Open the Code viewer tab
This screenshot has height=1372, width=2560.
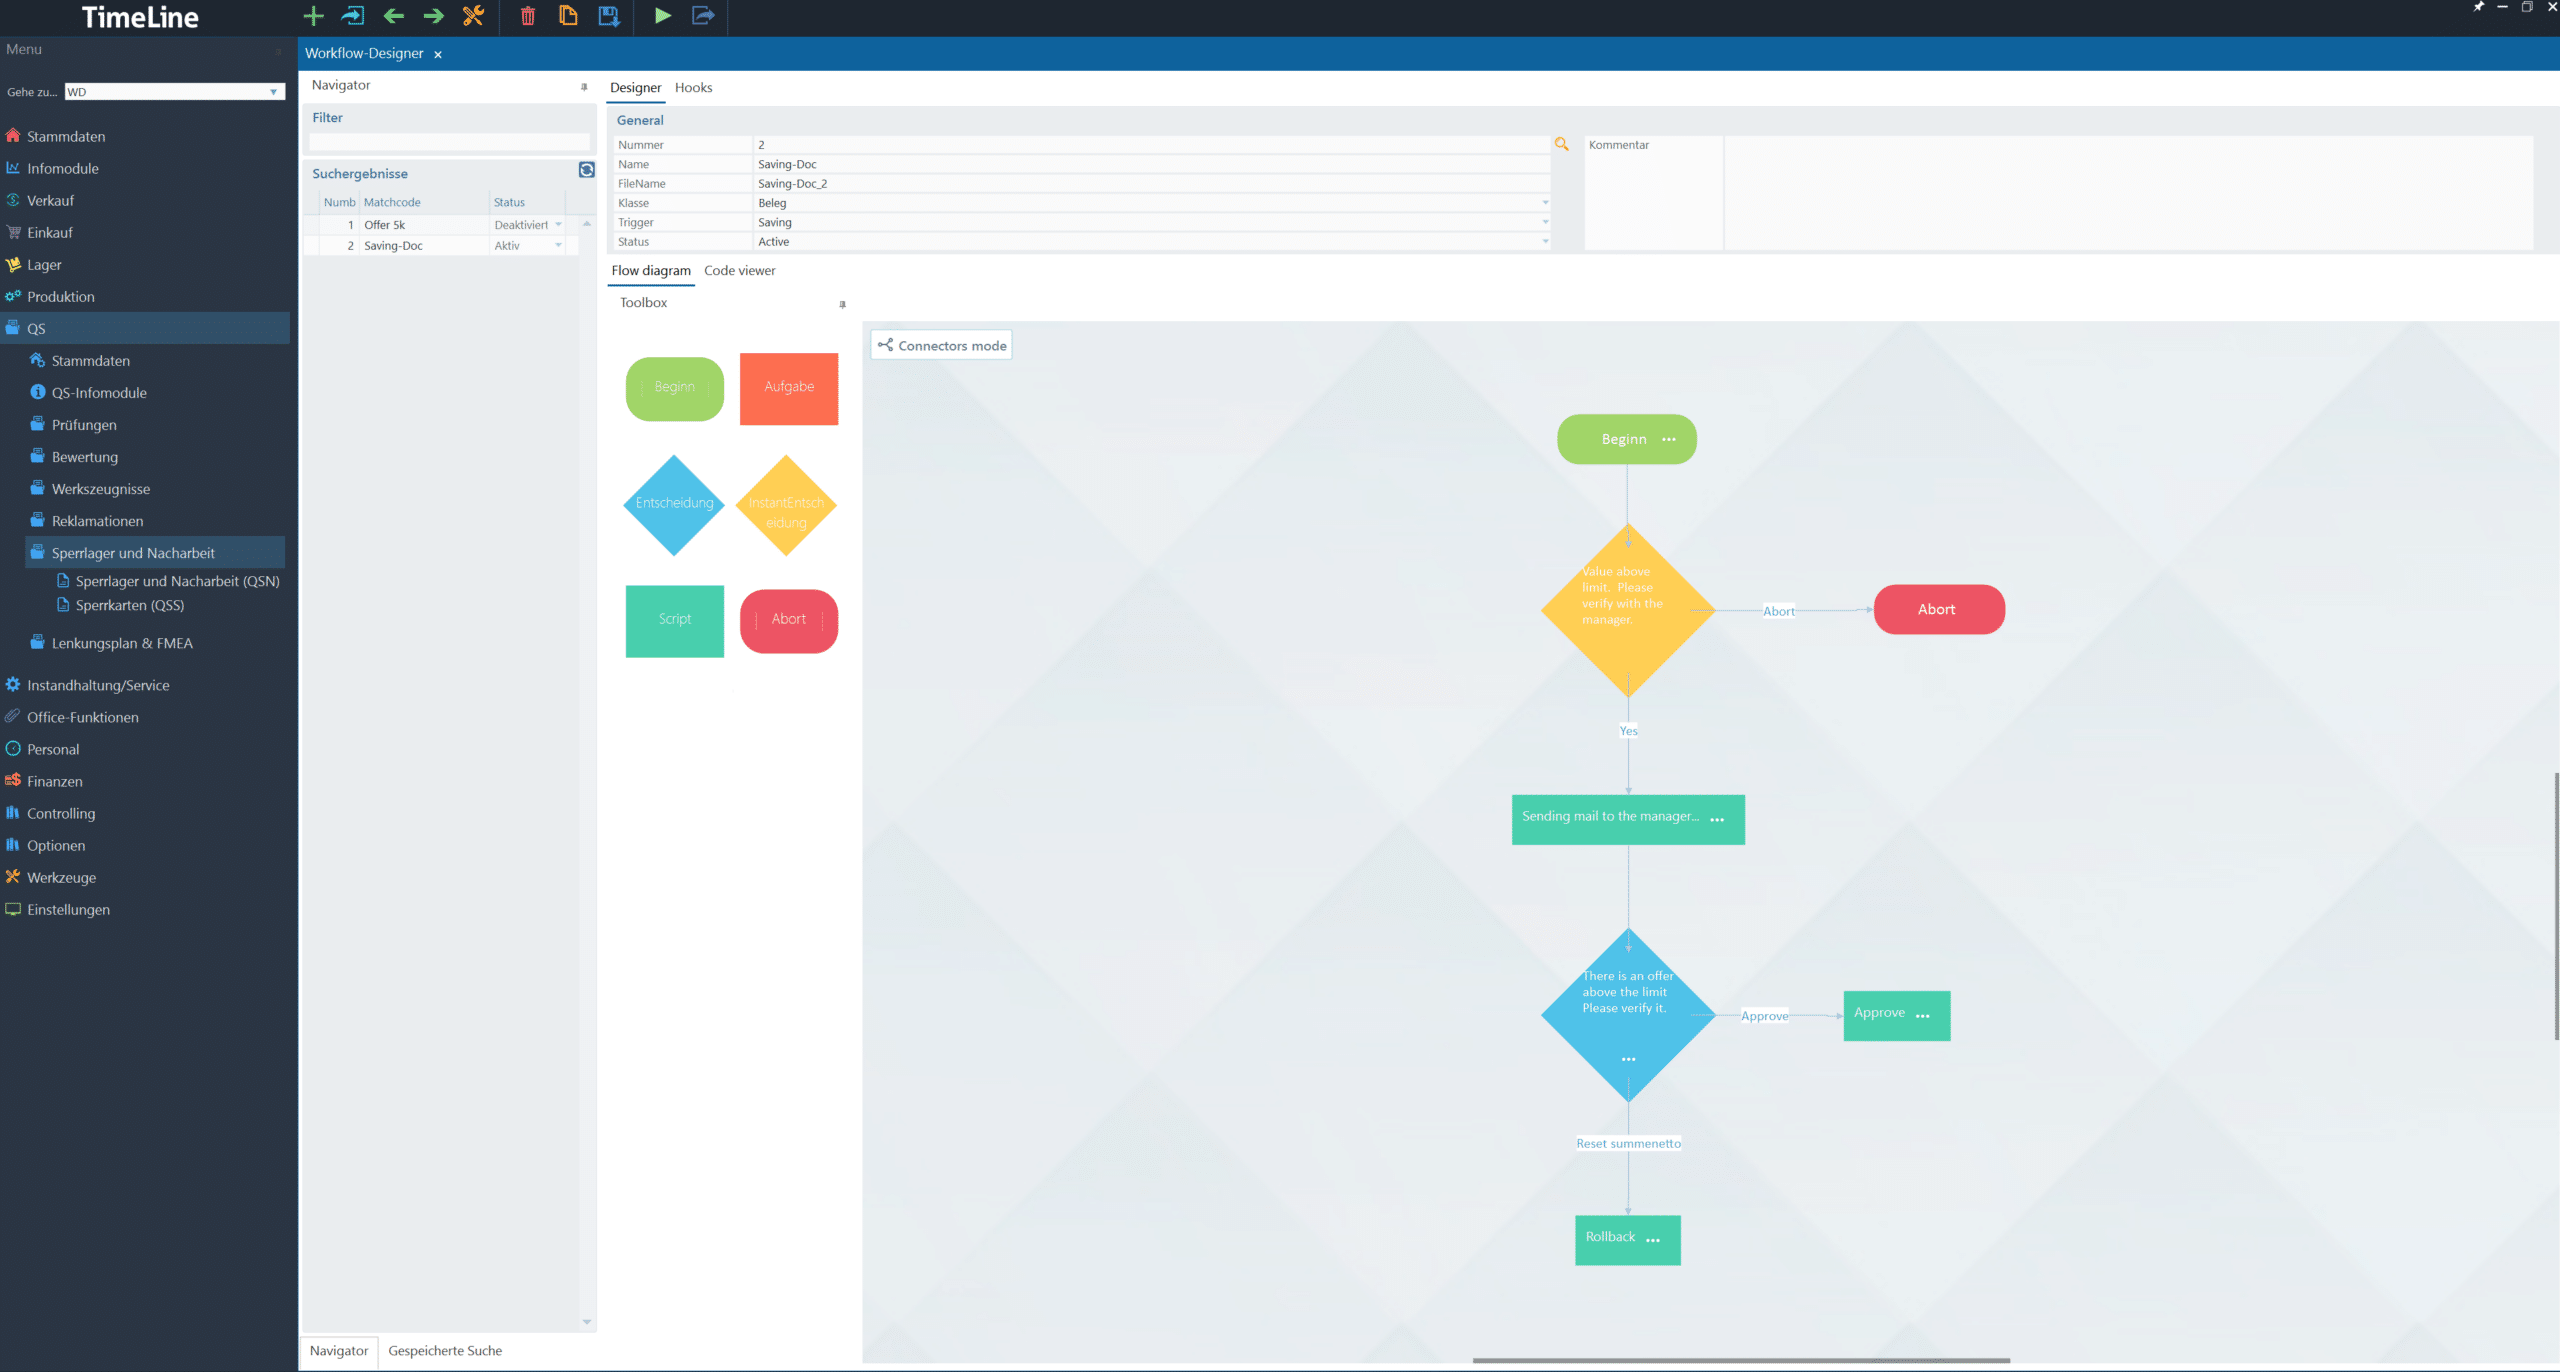(739, 271)
